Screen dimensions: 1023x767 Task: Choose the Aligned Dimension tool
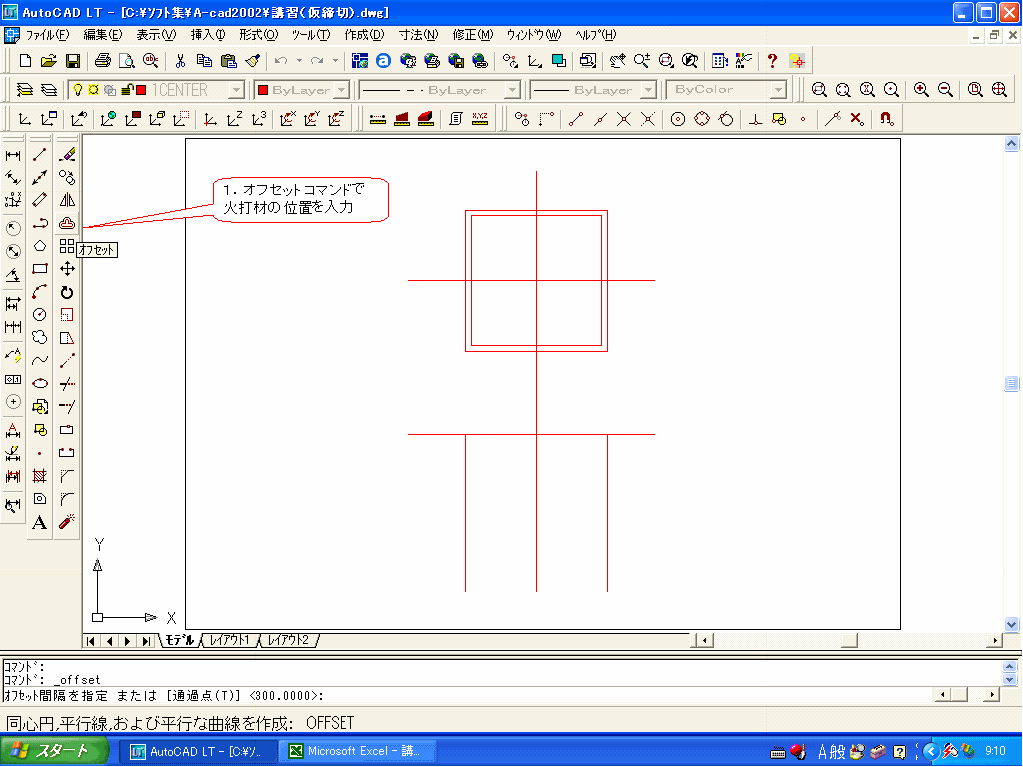(13, 177)
